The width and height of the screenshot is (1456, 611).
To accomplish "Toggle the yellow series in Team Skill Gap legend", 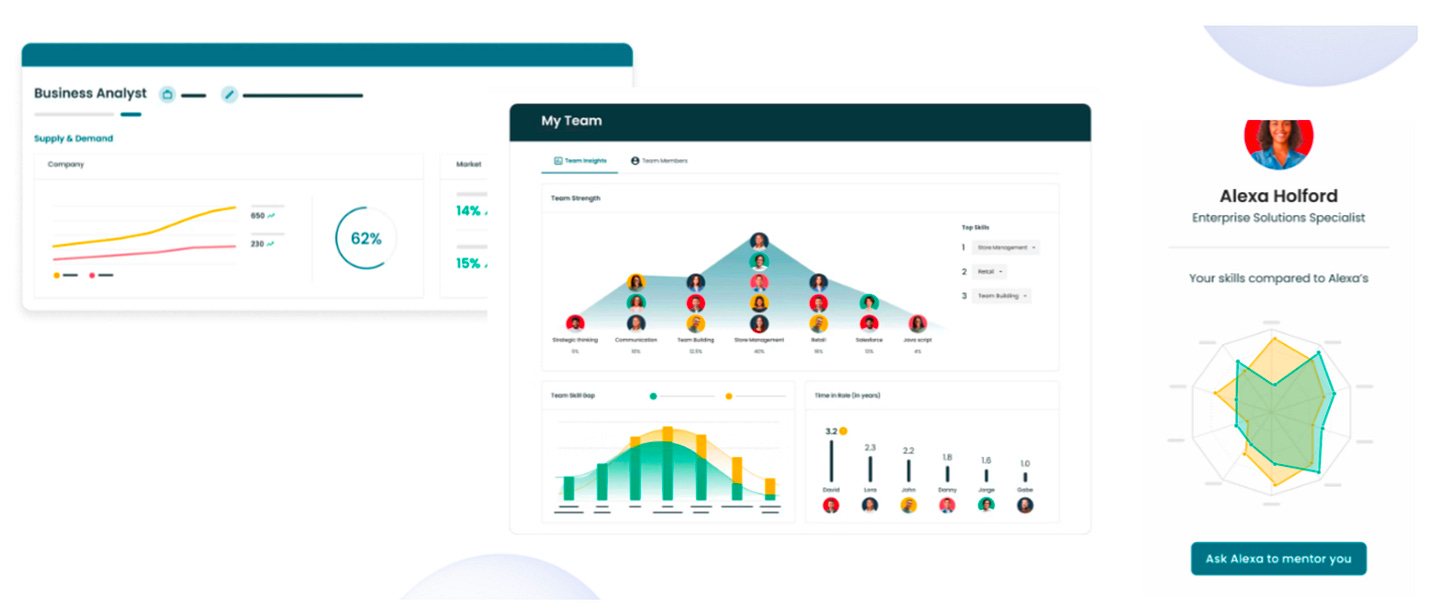I will (x=728, y=396).
